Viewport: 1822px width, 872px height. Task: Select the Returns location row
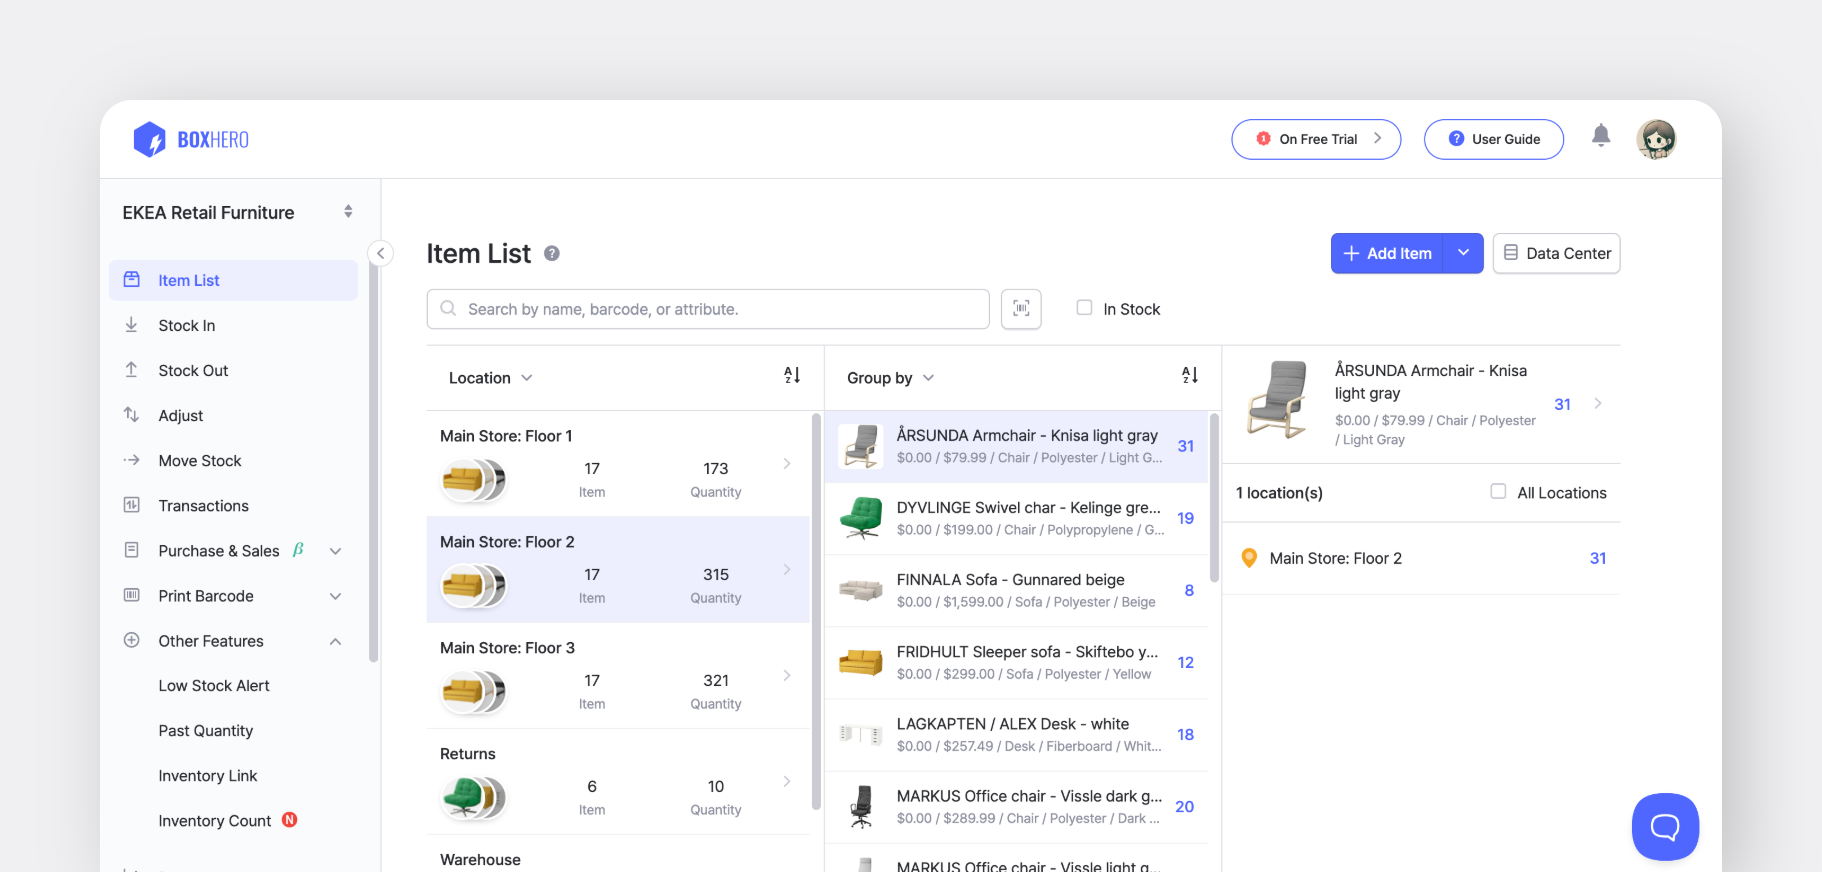point(618,782)
